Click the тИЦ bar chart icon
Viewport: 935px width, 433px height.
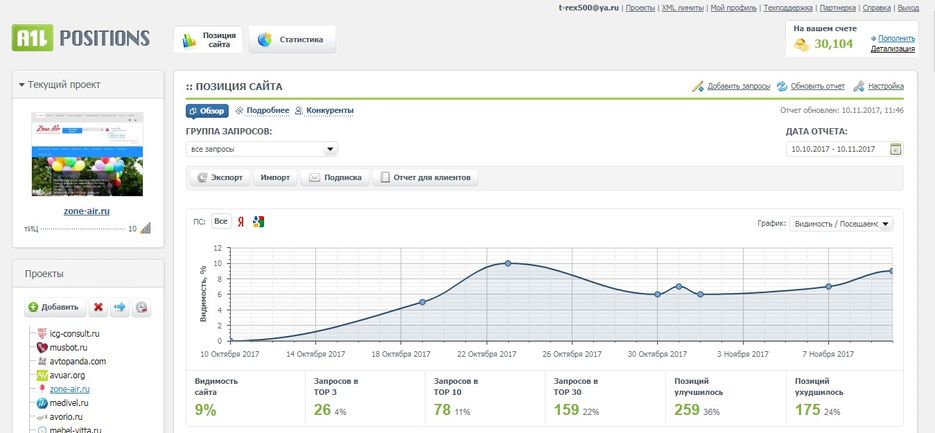[x=146, y=229]
